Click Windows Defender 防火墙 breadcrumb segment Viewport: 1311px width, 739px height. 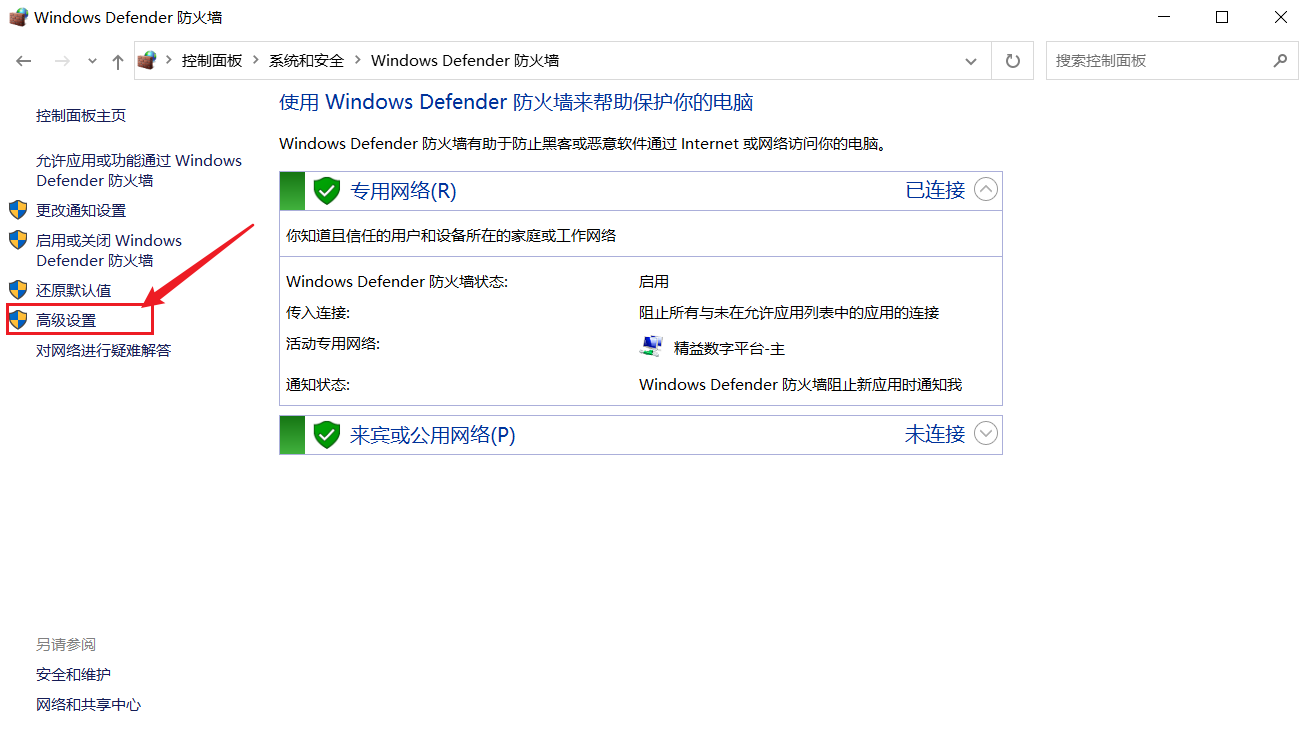(465, 61)
